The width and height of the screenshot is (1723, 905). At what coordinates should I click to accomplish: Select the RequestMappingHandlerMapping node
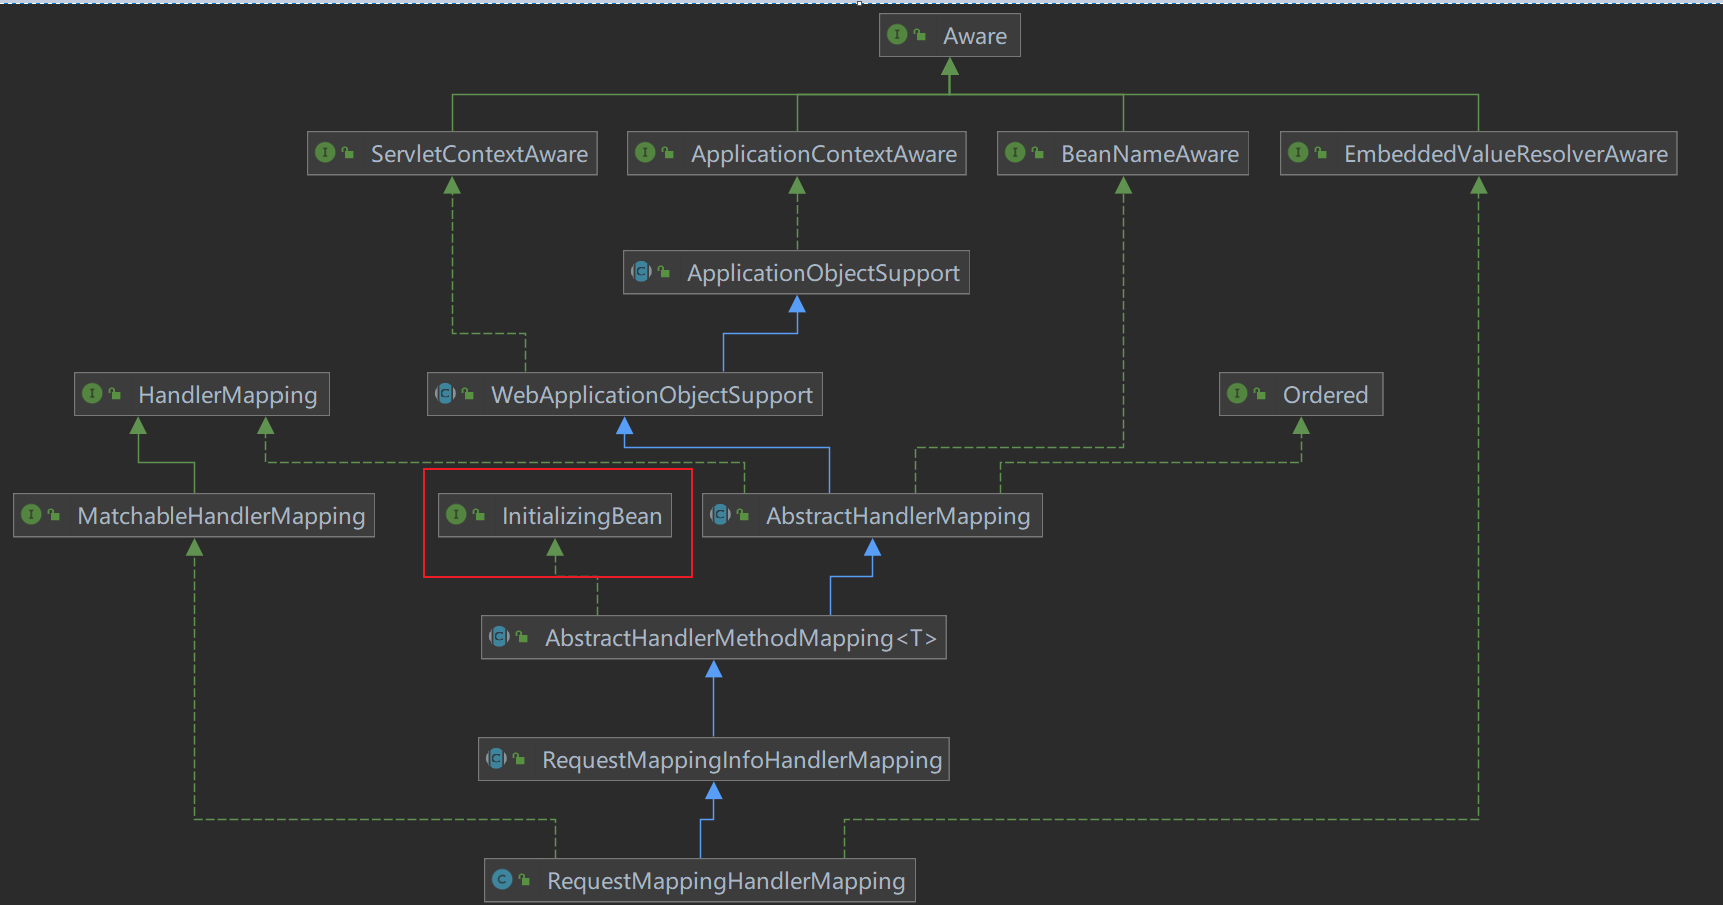coord(700,881)
